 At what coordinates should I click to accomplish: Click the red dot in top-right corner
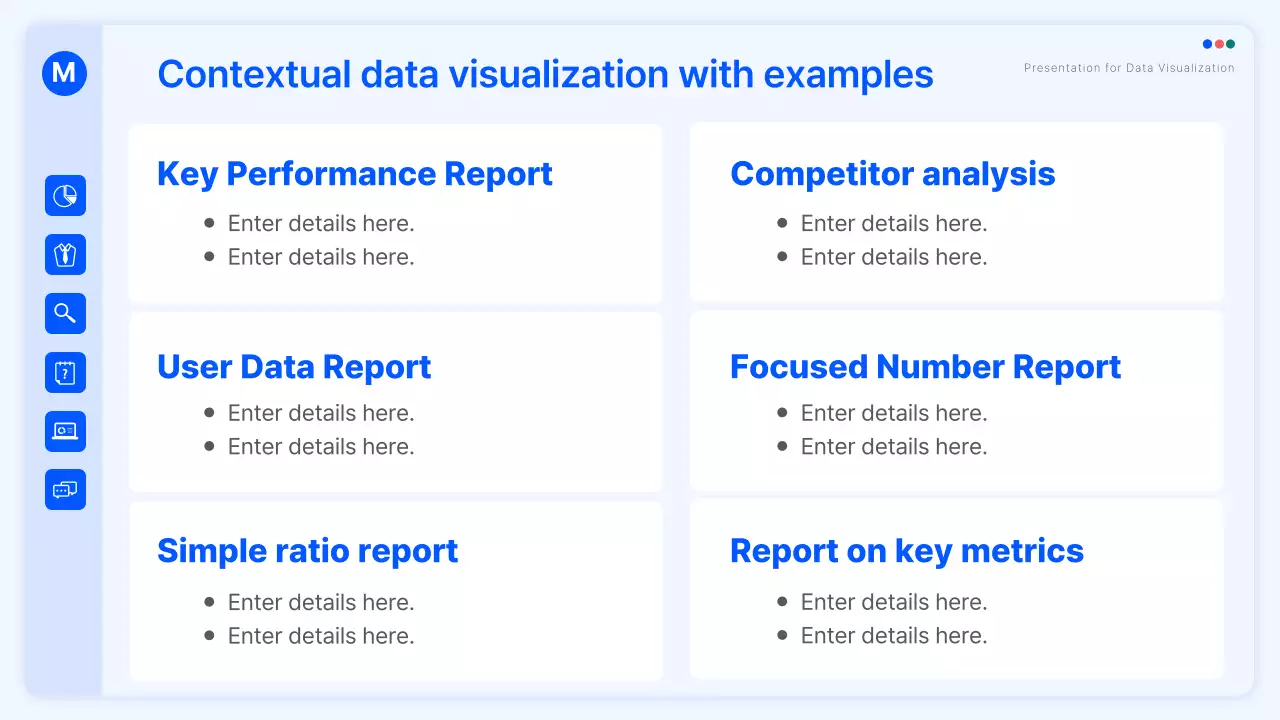coord(1219,44)
